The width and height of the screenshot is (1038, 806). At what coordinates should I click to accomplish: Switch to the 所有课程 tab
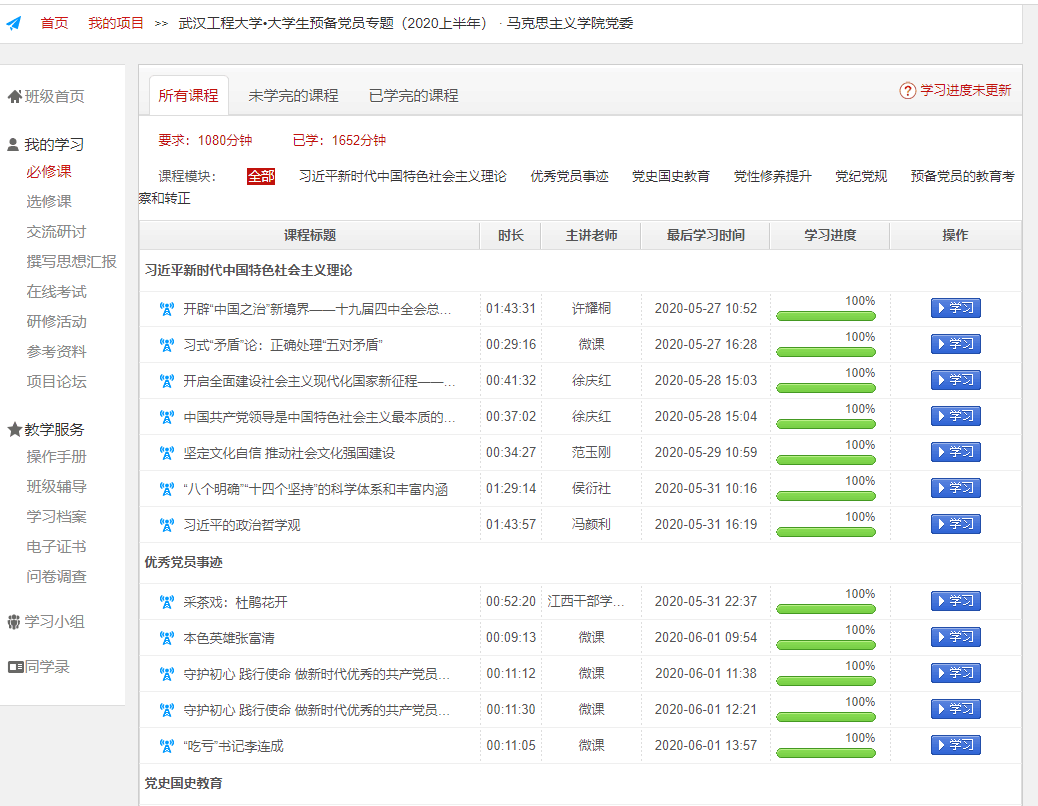tap(189, 95)
